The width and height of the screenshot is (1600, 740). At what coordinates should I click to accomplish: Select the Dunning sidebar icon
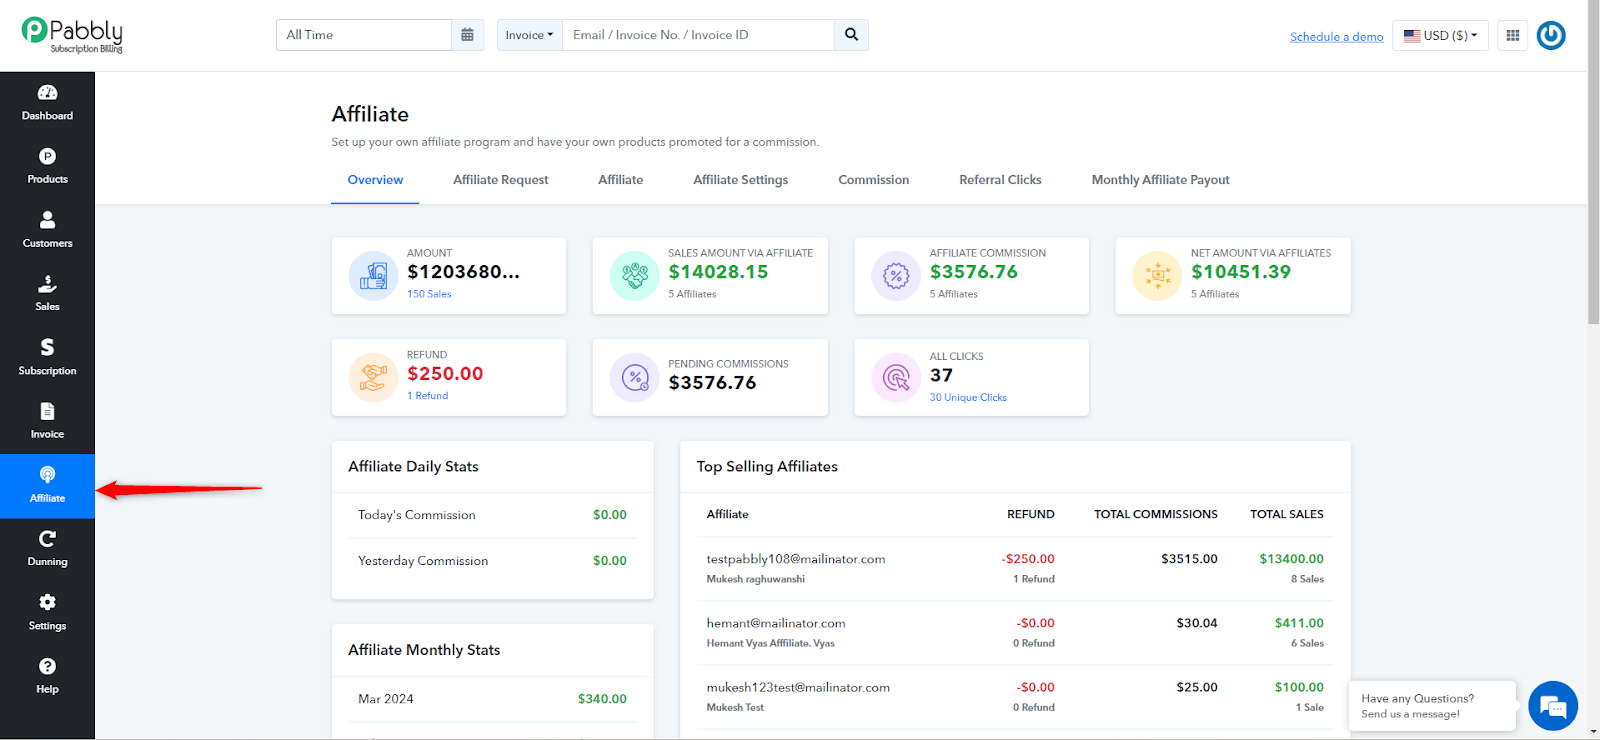click(x=47, y=549)
